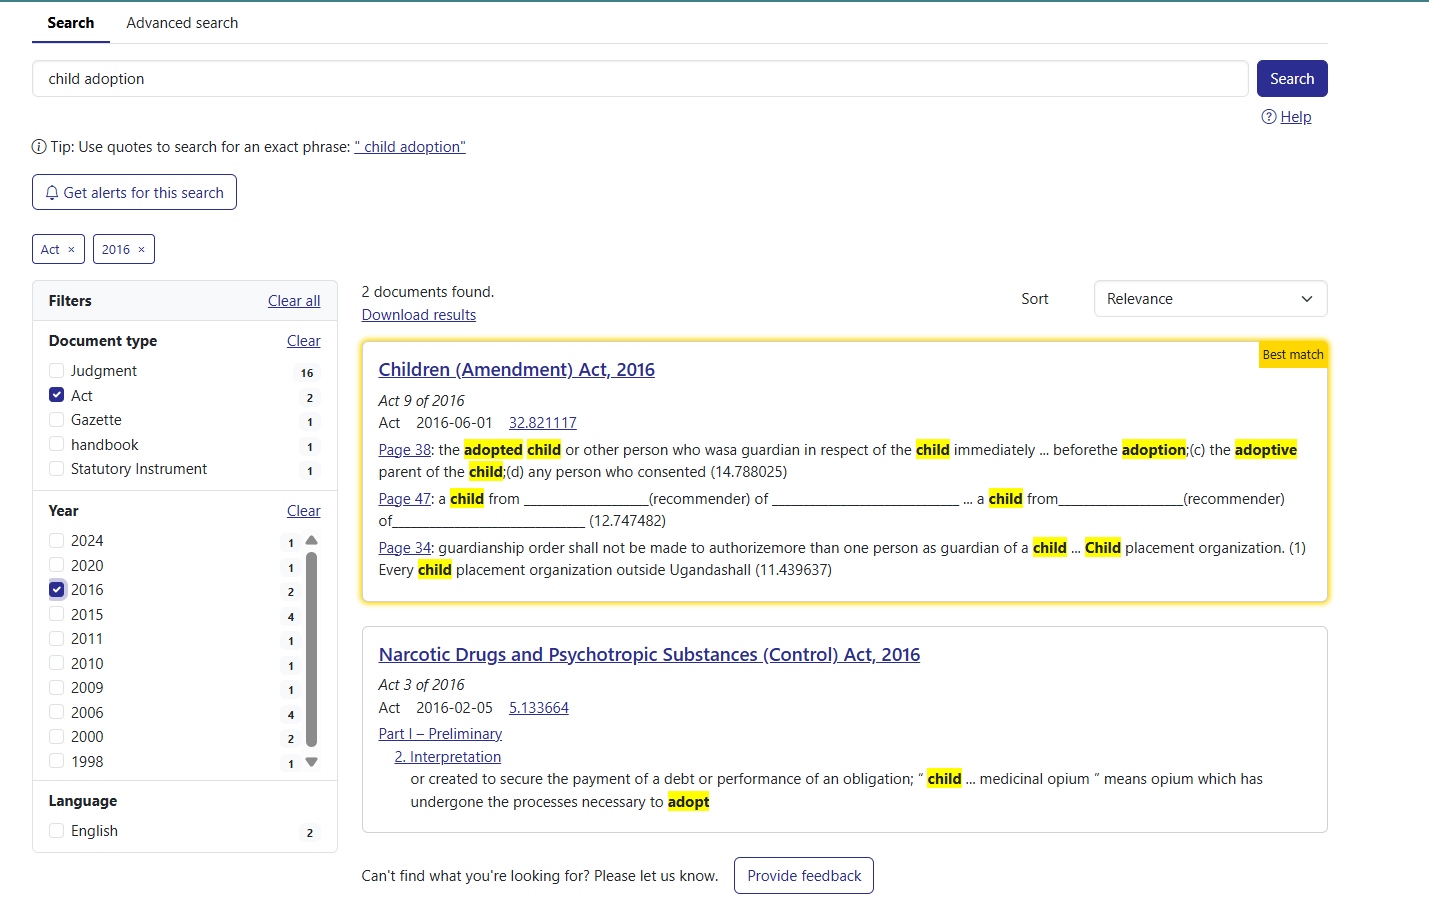This screenshot has width=1429, height=902.
Task: Tick the 2015 year checkbox
Action: click(x=57, y=614)
